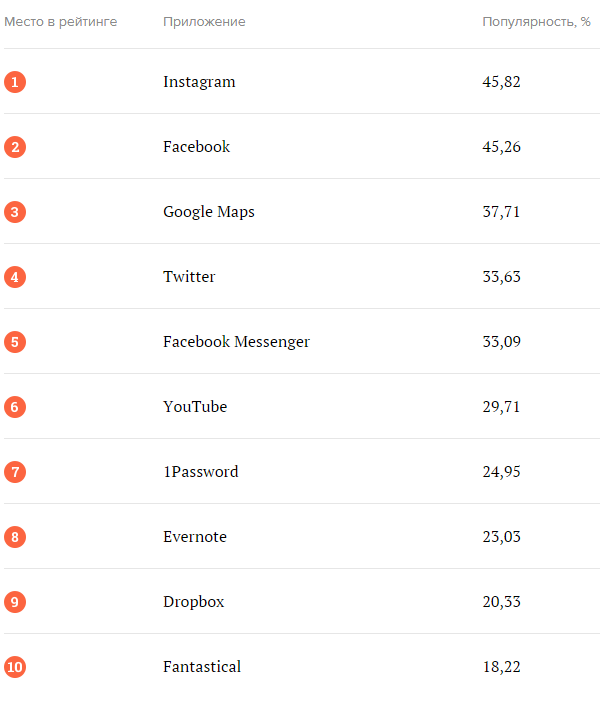Click the Fantastical app name
This screenshot has height=702, width=600.
pyautogui.click(x=202, y=667)
